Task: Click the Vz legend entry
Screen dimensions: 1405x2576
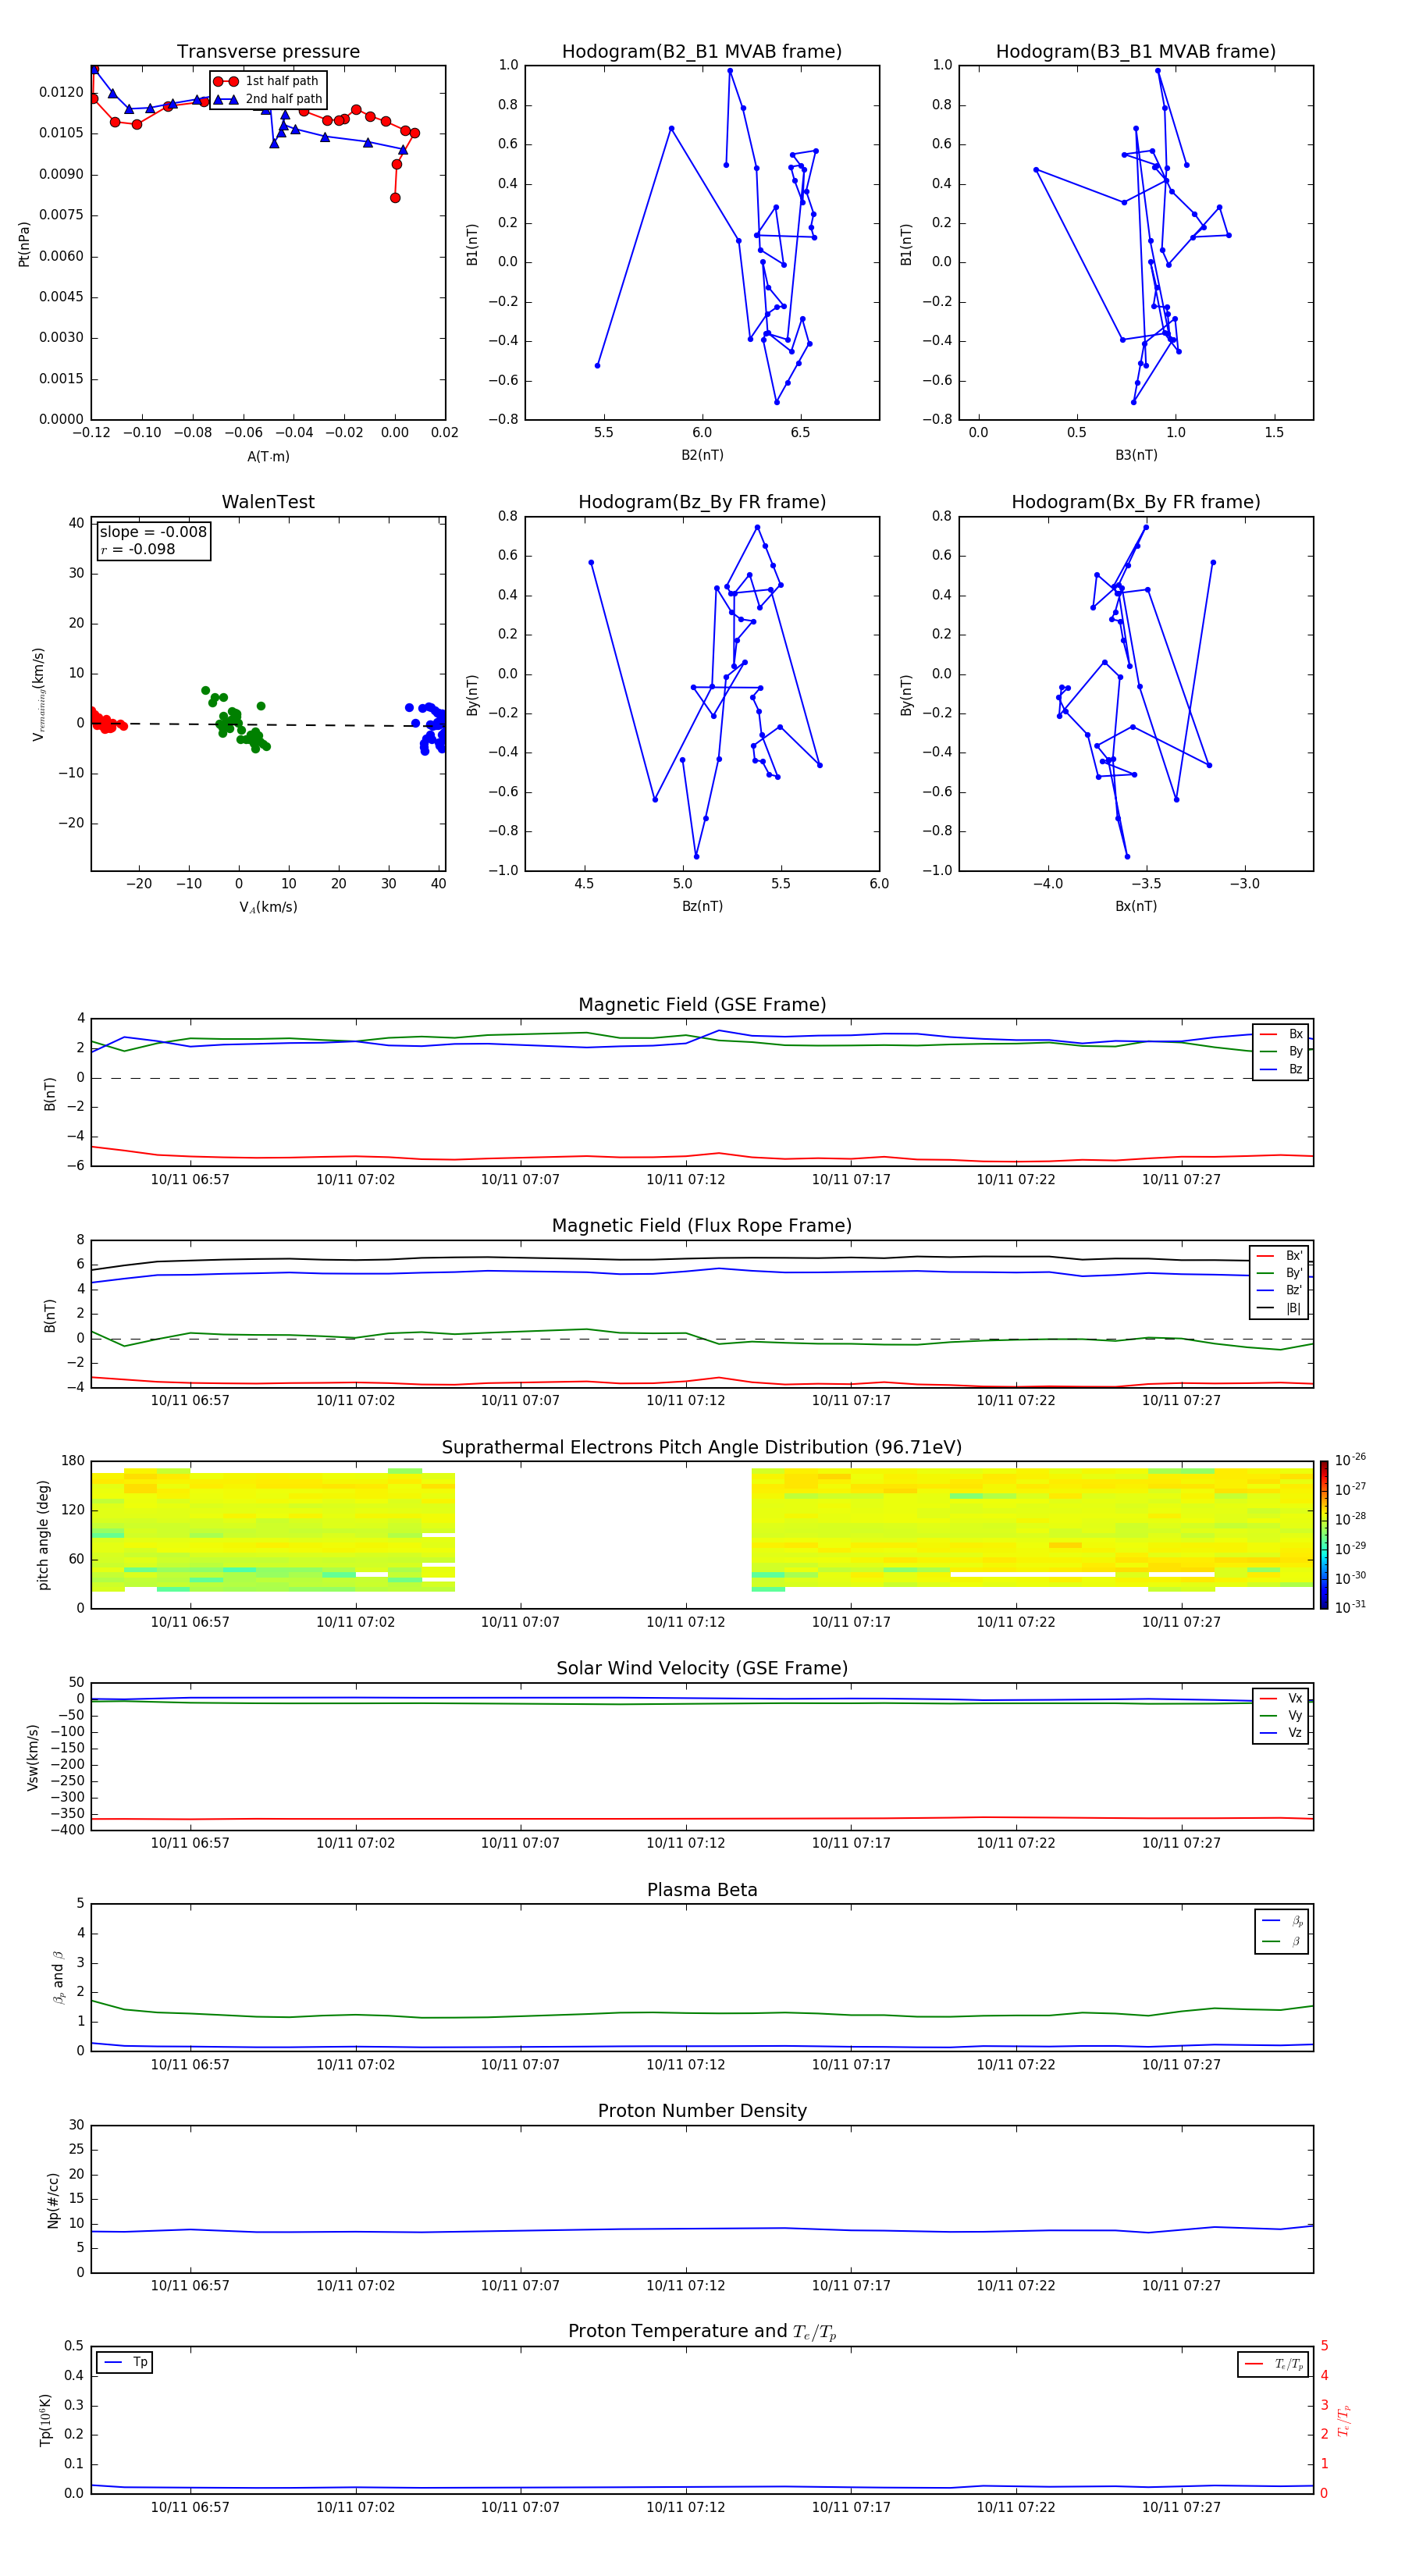Action: [1281, 1733]
